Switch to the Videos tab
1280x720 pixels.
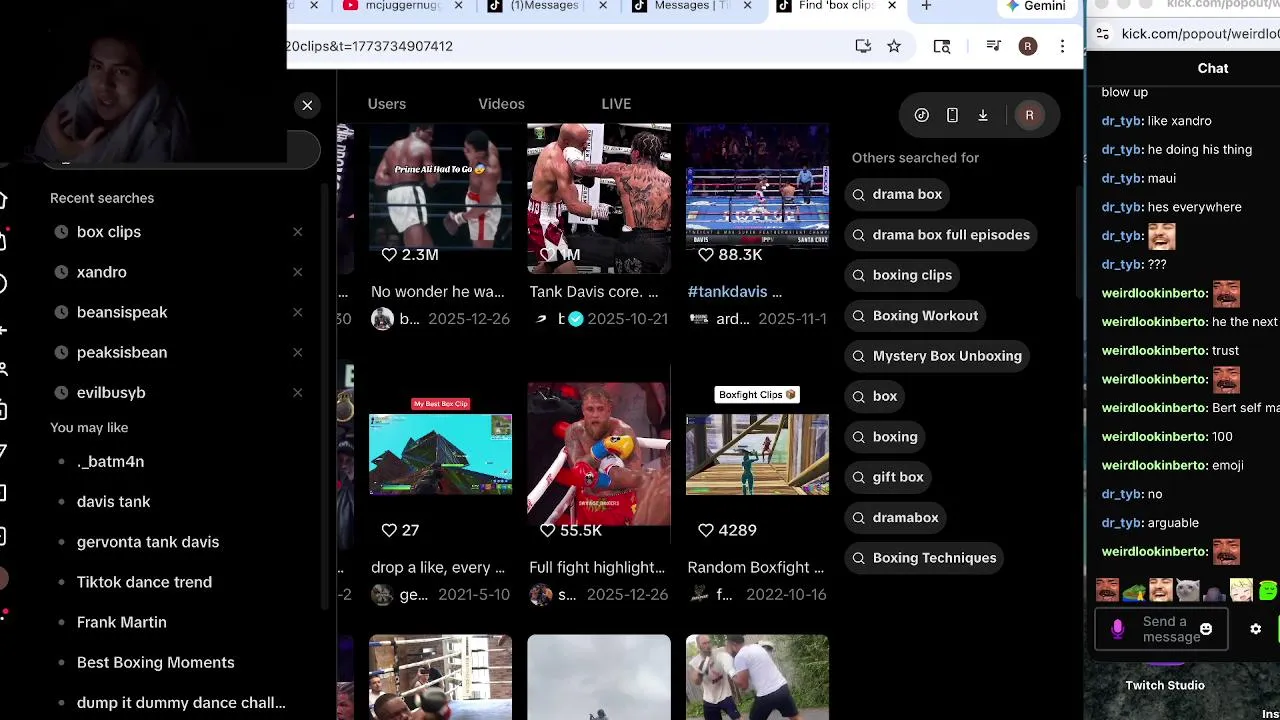(501, 104)
